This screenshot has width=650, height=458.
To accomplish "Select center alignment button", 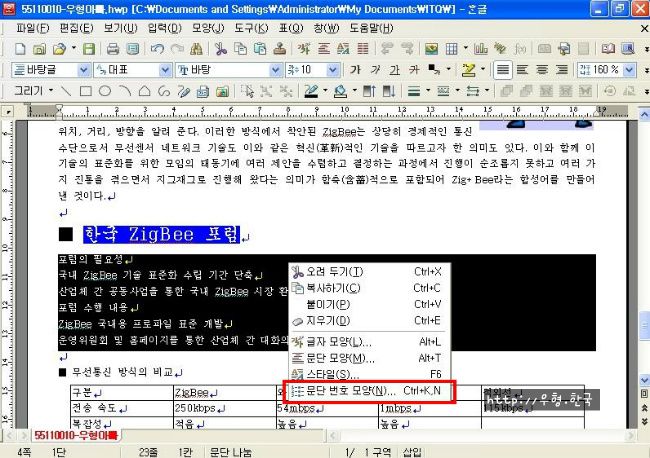I will (x=542, y=70).
